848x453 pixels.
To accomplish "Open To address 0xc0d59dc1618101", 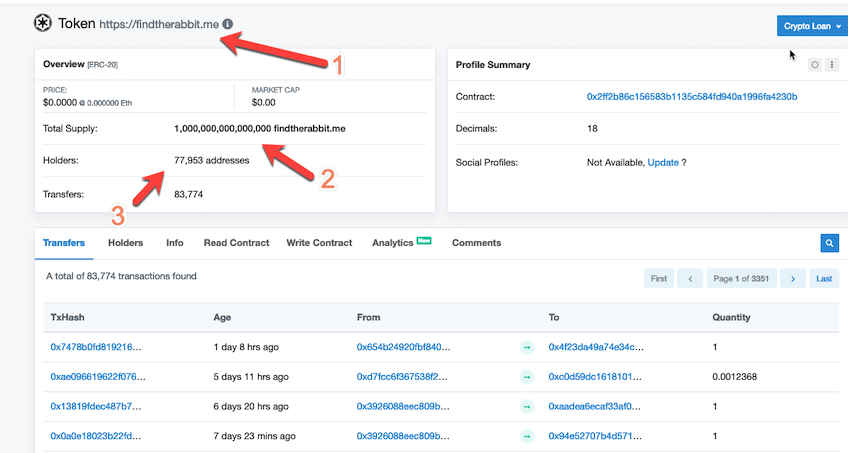I will point(595,377).
